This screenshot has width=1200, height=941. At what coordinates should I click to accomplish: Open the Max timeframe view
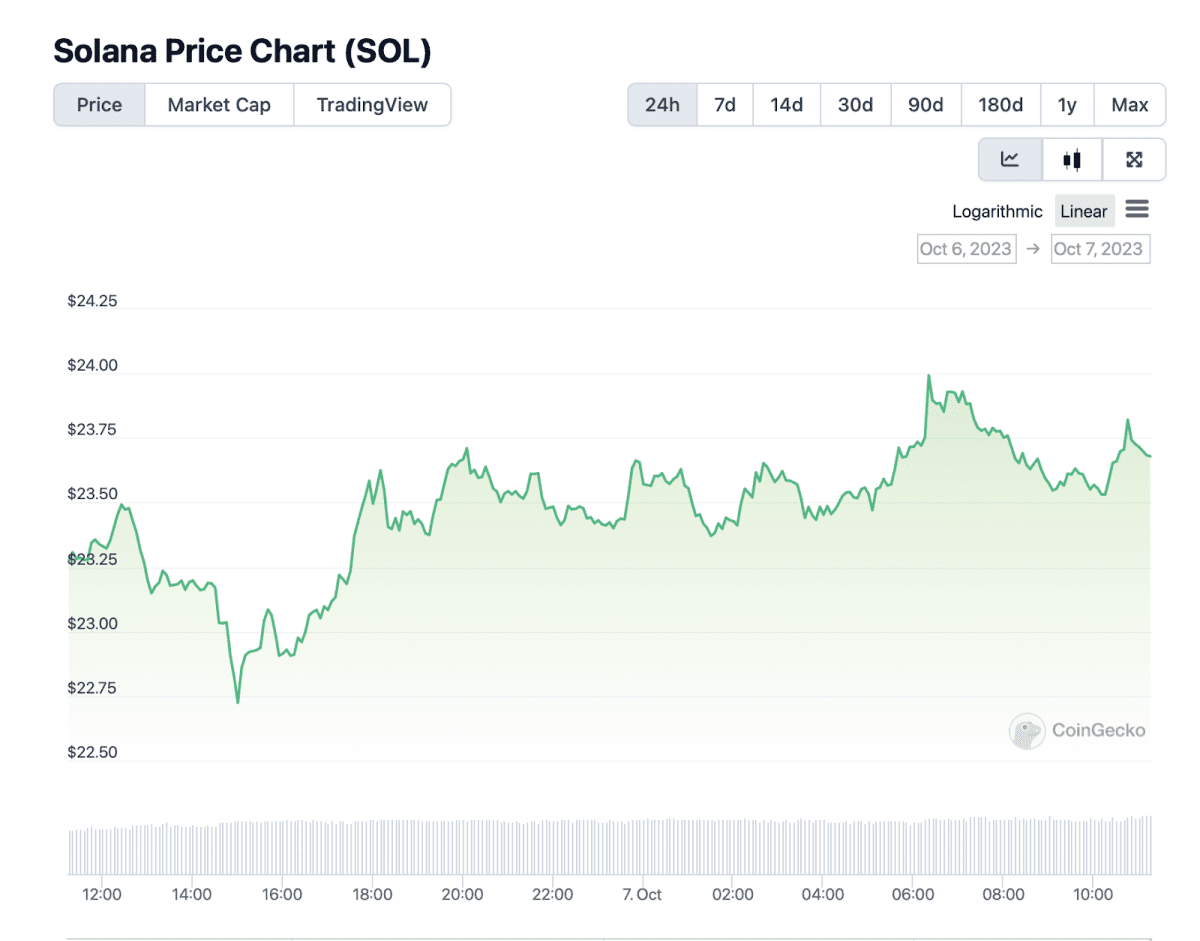[1130, 104]
